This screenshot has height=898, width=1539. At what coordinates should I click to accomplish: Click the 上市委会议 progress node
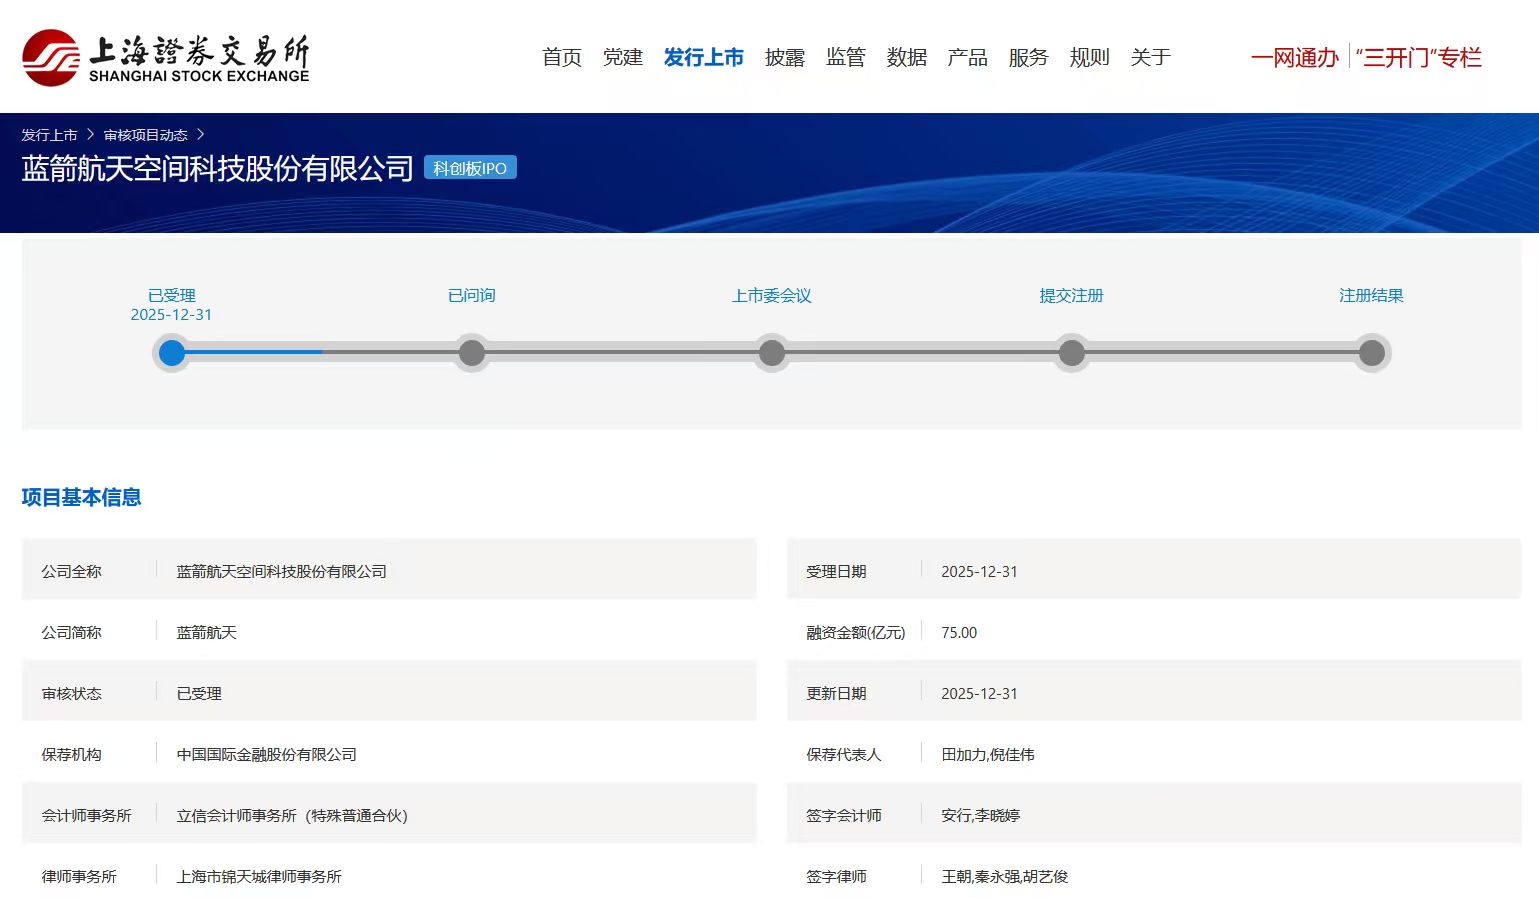click(x=772, y=353)
